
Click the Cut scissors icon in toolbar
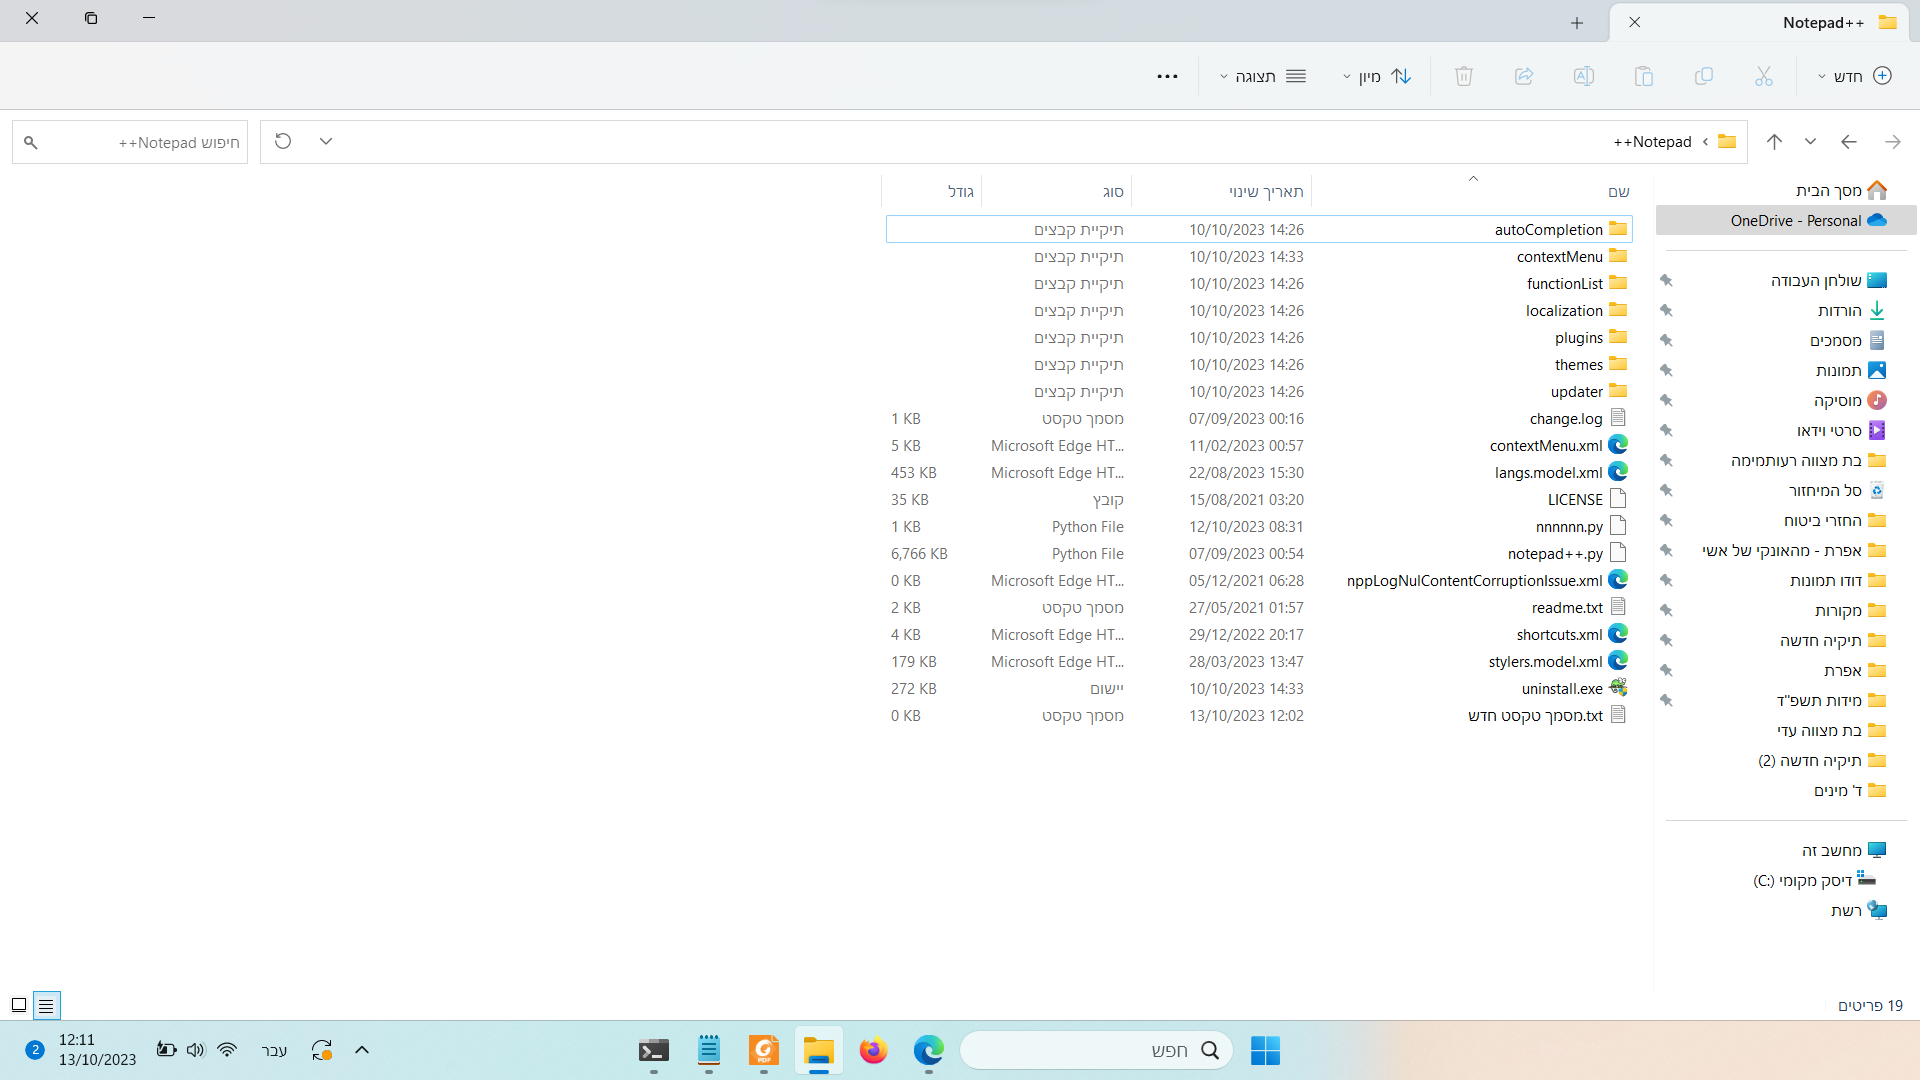pyautogui.click(x=1763, y=76)
